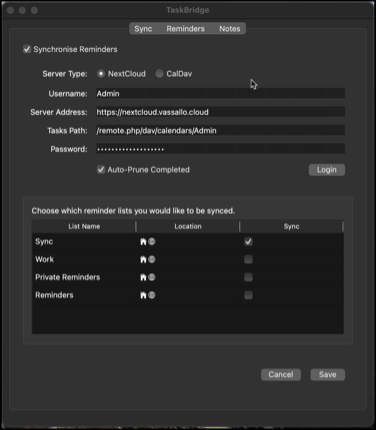Save the settings
This screenshot has width=376, height=430.
pyautogui.click(x=327, y=374)
